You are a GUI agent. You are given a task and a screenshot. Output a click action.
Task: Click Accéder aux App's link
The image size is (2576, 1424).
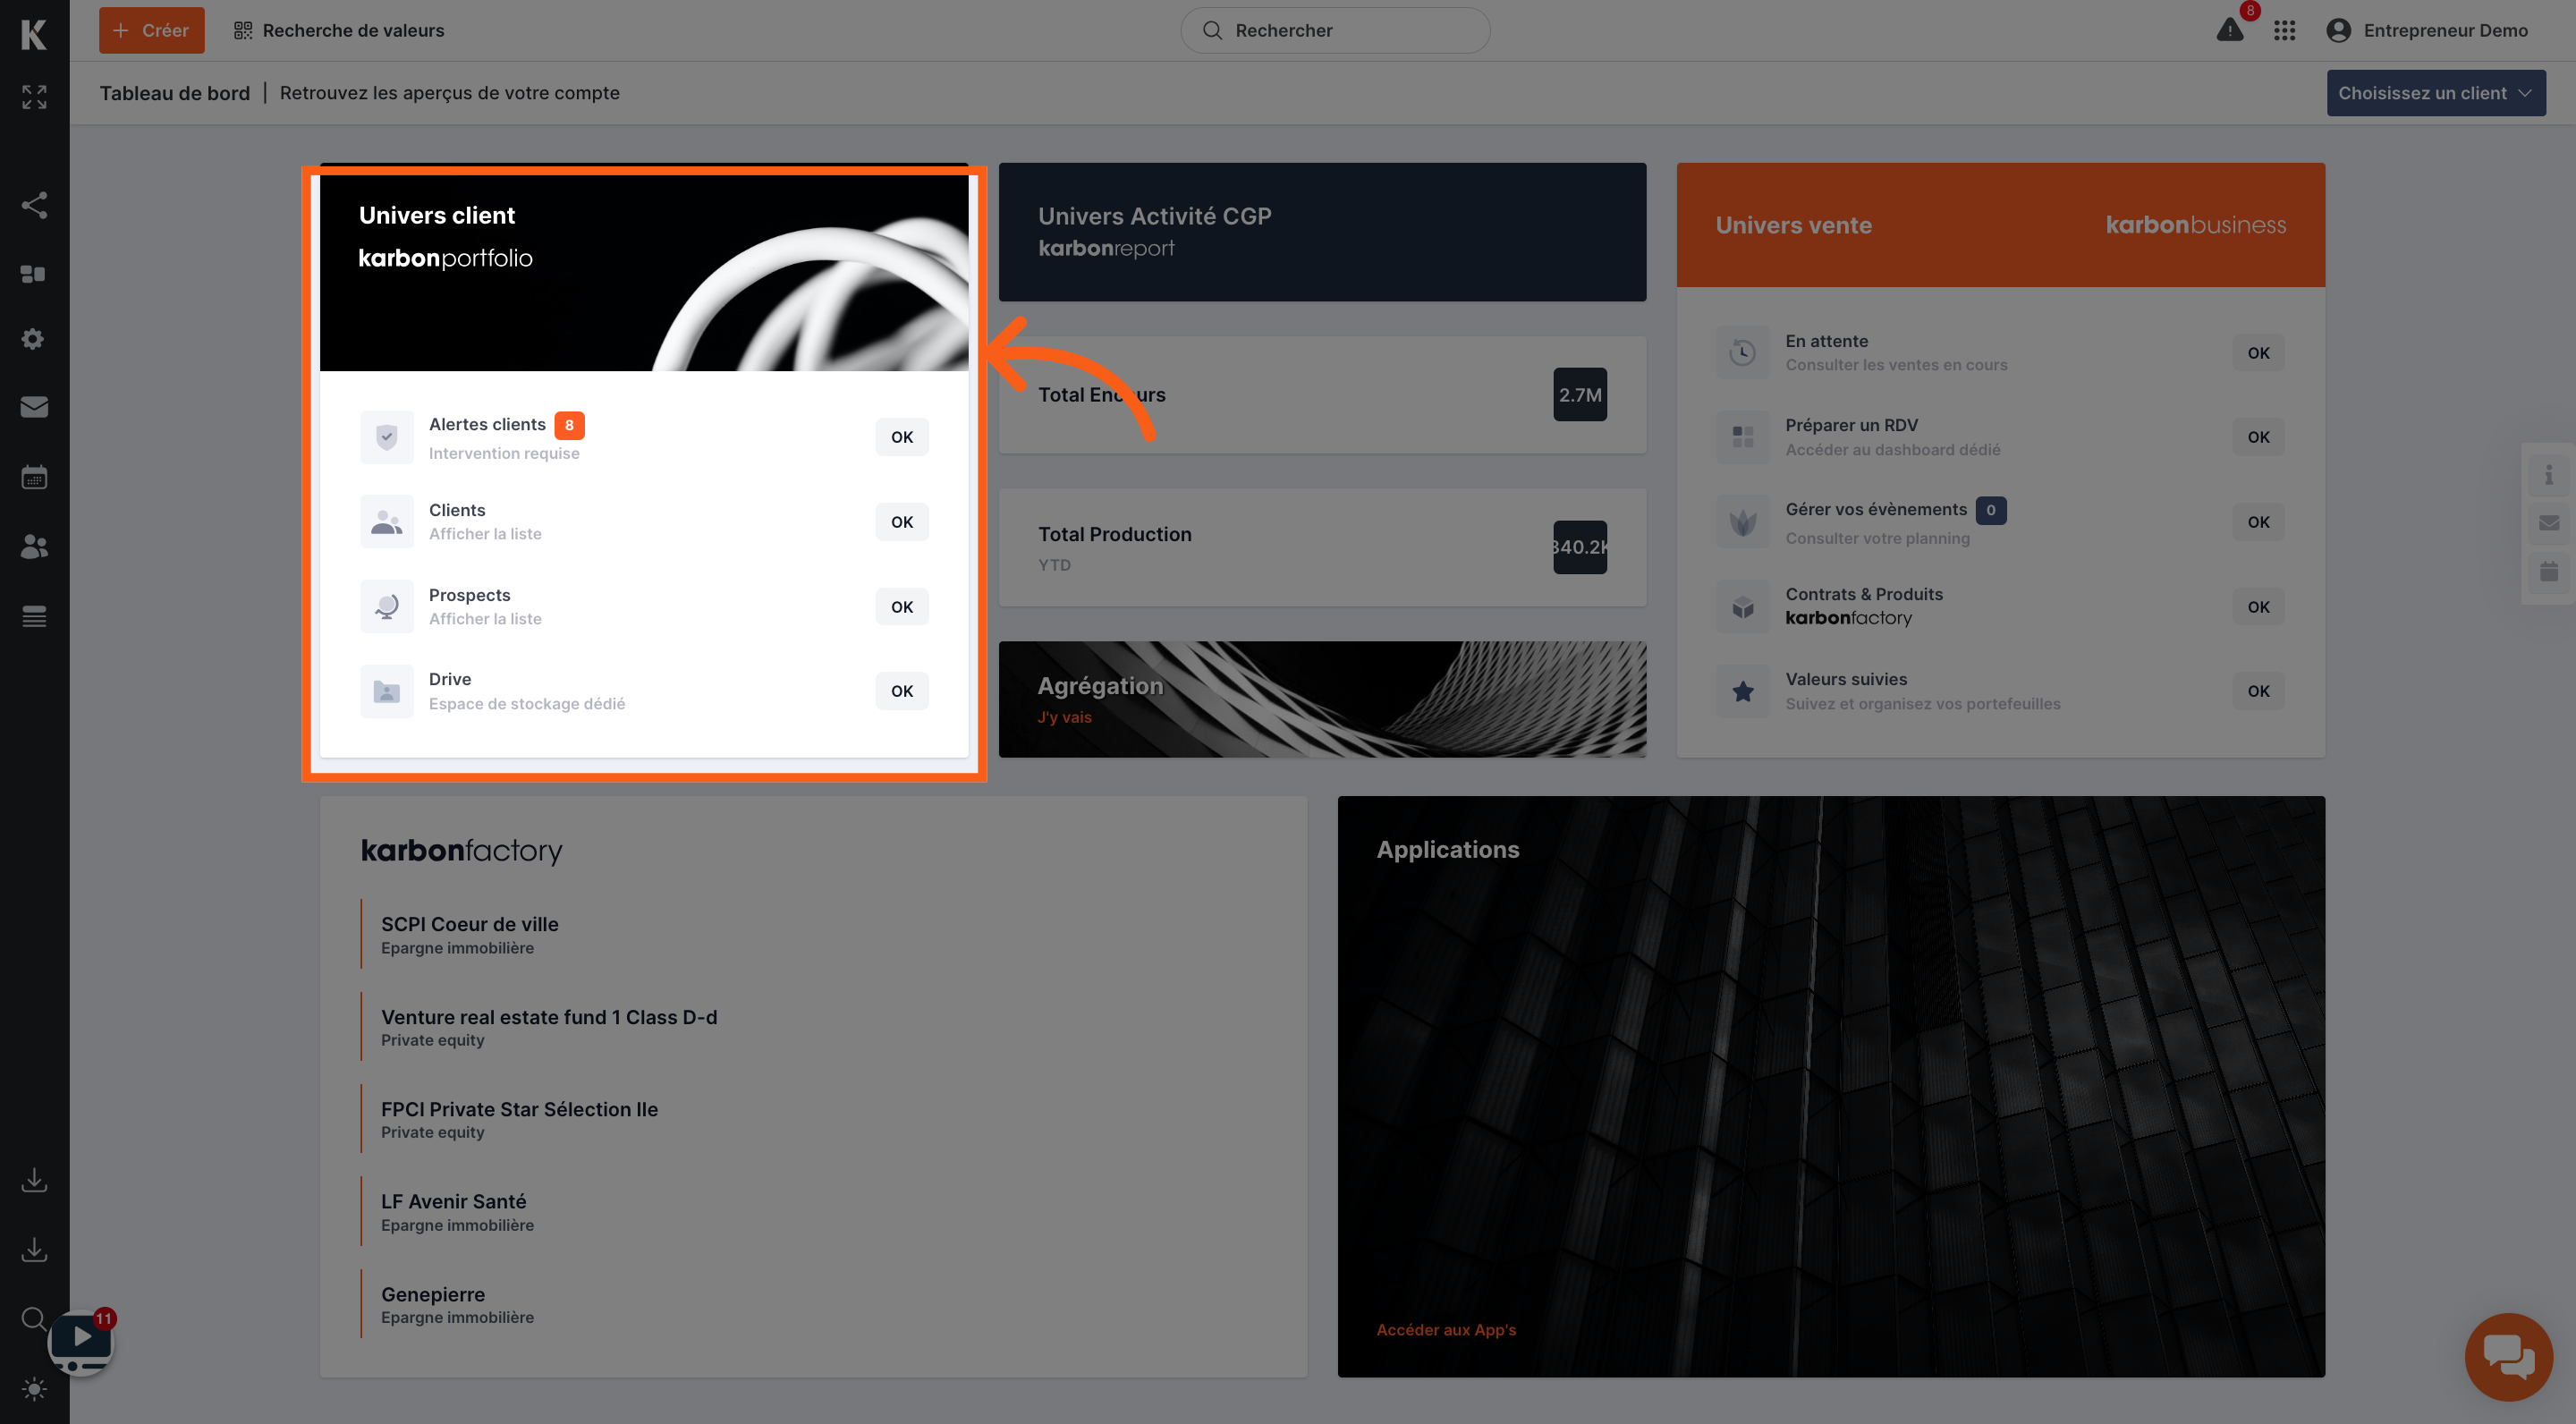[1446, 1330]
